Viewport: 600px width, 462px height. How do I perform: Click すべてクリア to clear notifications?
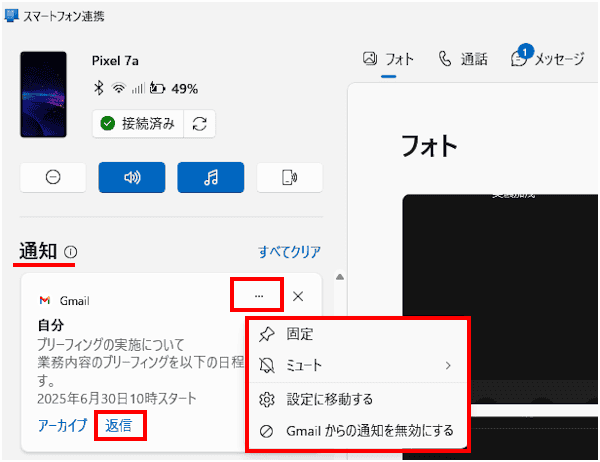click(289, 251)
